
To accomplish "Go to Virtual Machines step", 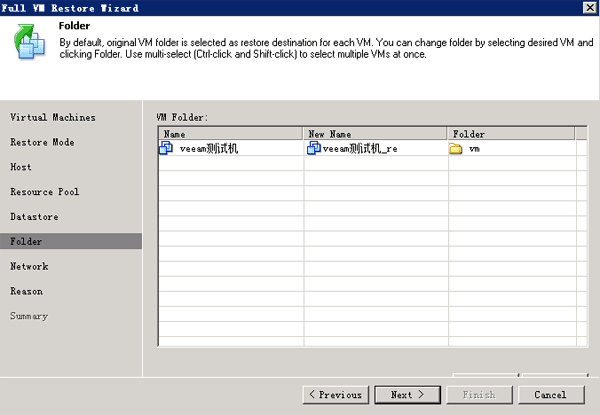I will point(53,117).
